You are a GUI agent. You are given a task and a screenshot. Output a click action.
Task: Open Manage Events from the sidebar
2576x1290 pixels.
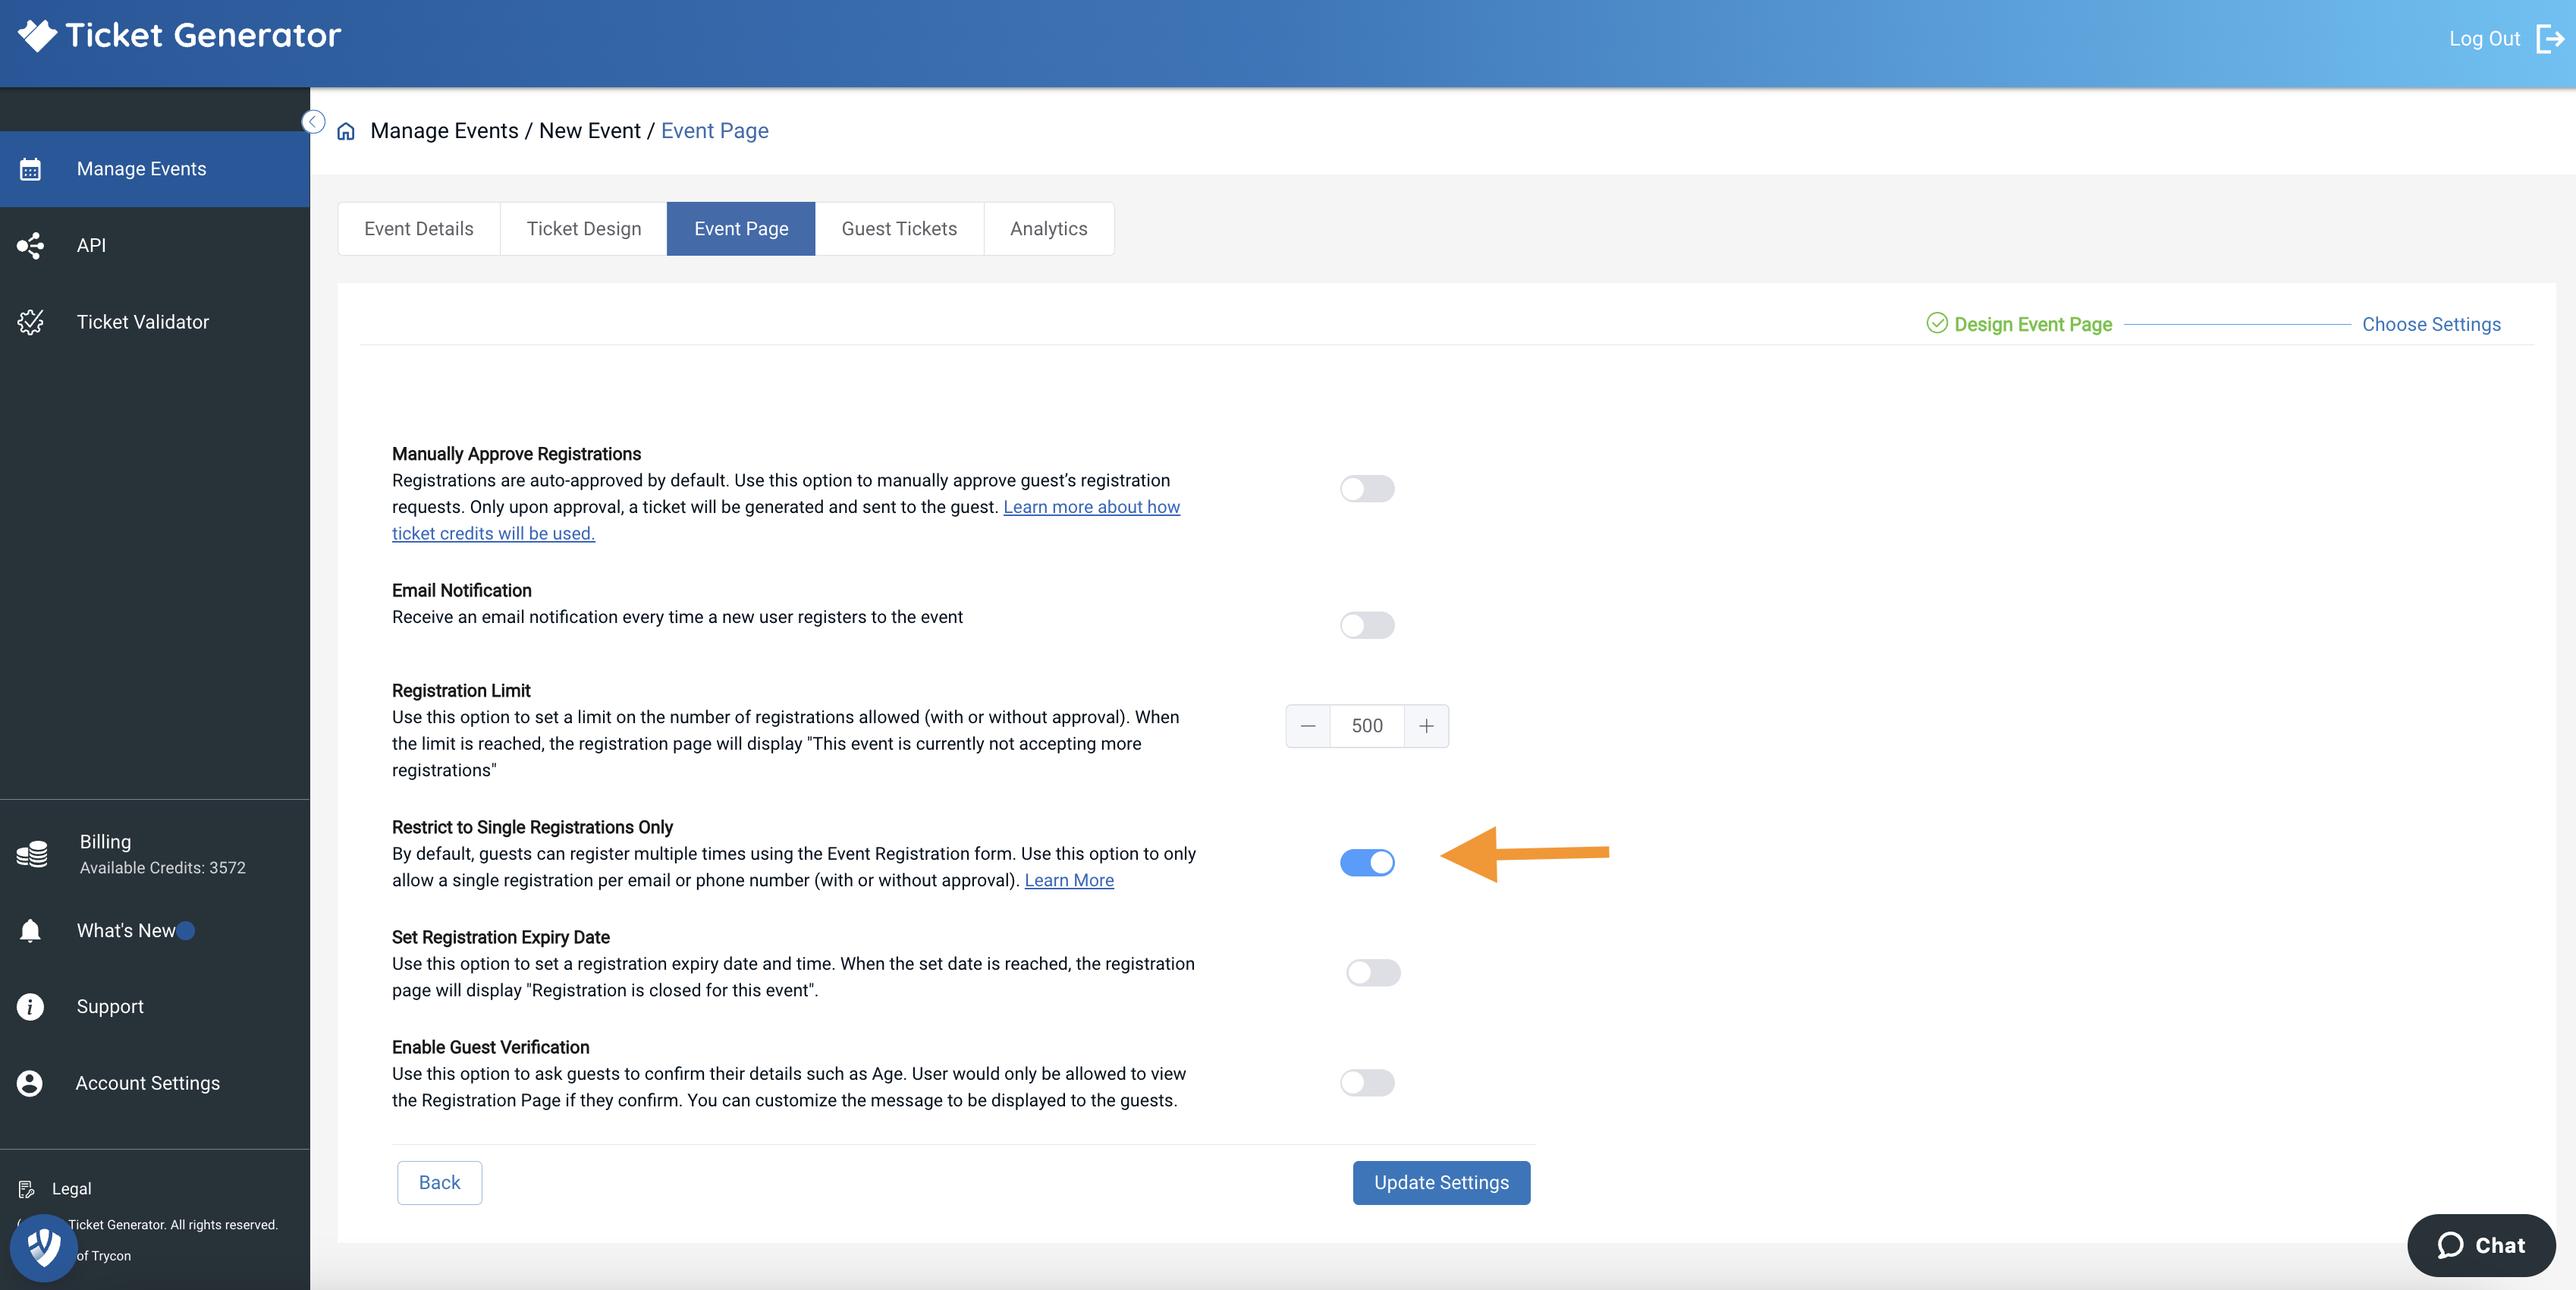[x=140, y=168]
